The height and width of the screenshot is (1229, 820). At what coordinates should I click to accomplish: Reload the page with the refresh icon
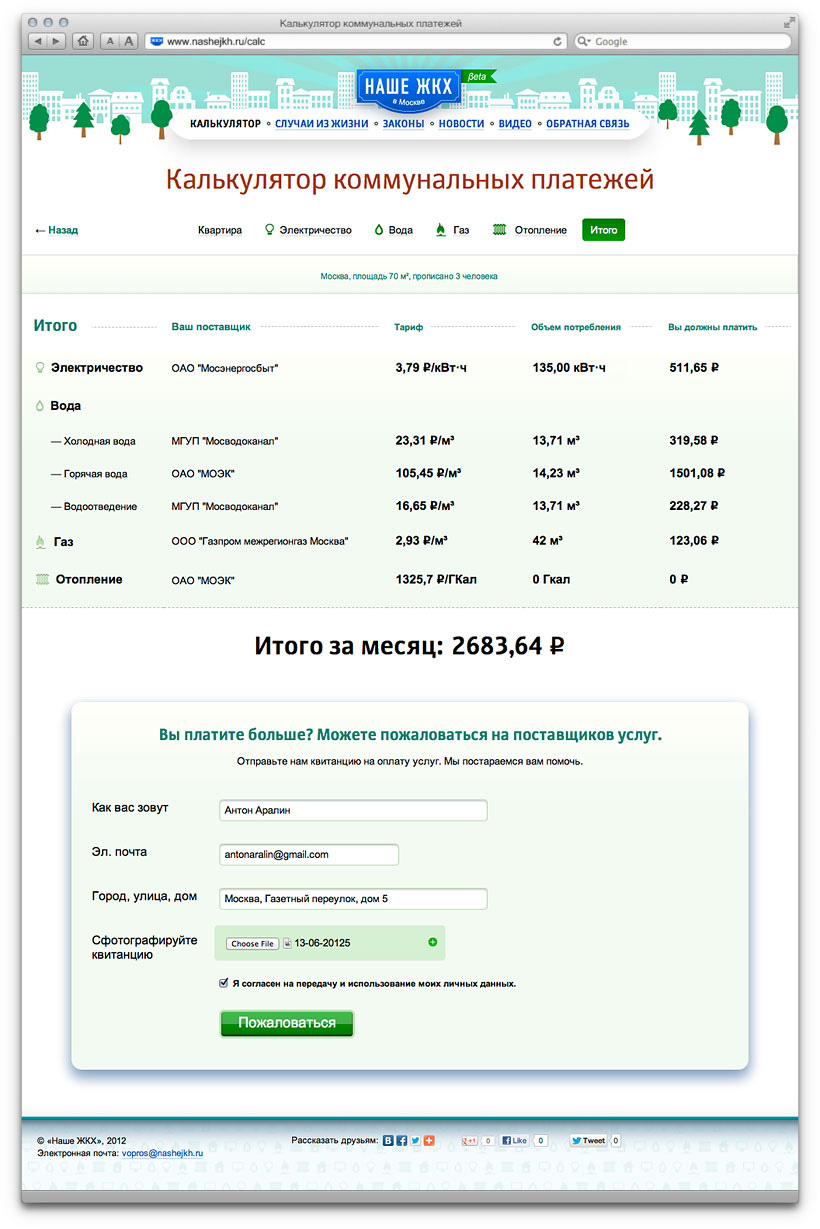tap(558, 42)
